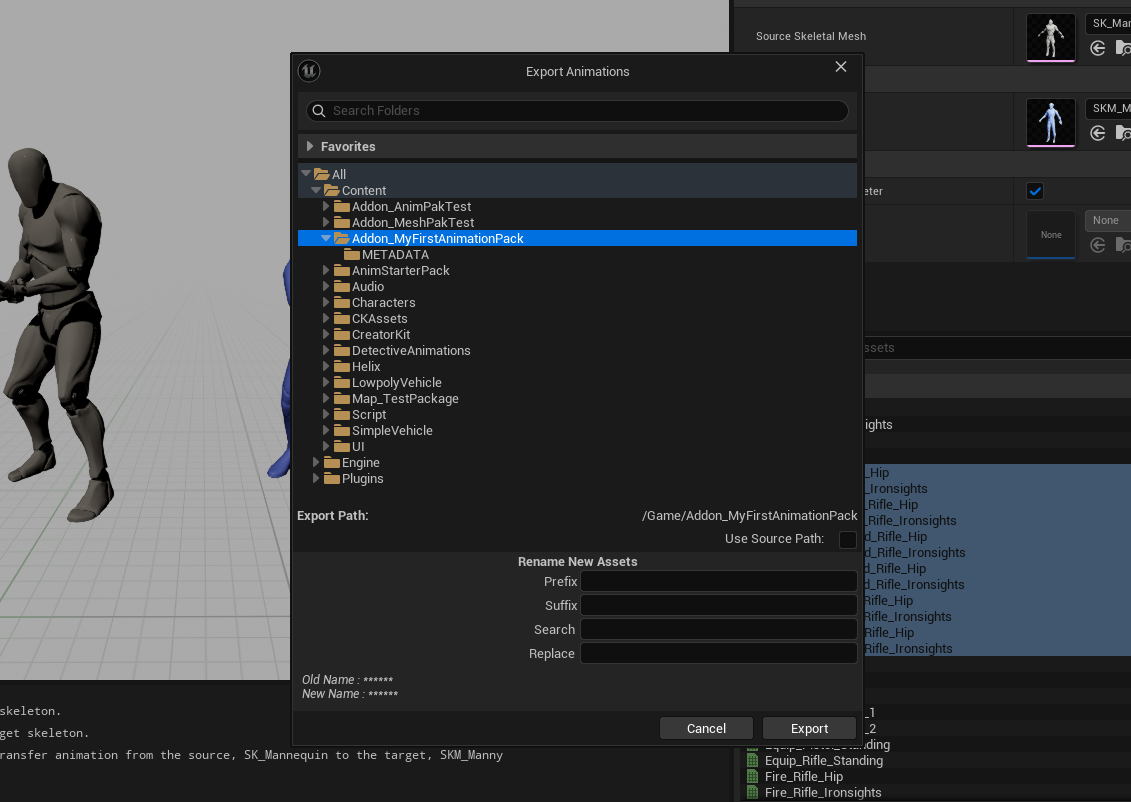Image resolution: width=1131 pixels, height=802 pixels.
Task: Expand the Favorites section
Action: [x=310, y=147]
